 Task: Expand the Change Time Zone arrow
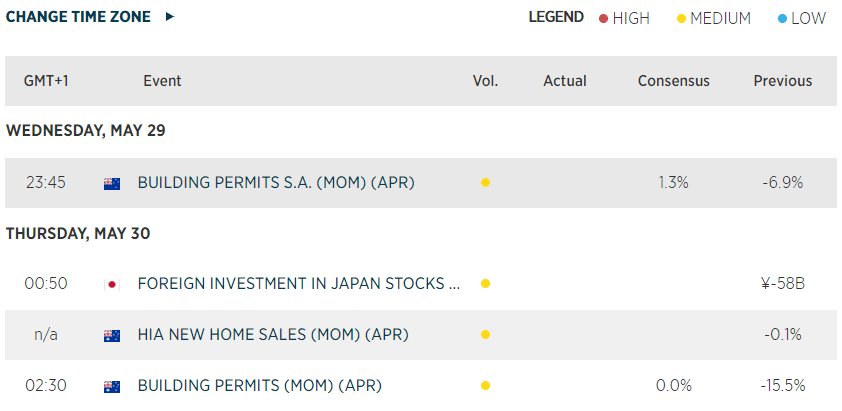coord(170,17)
